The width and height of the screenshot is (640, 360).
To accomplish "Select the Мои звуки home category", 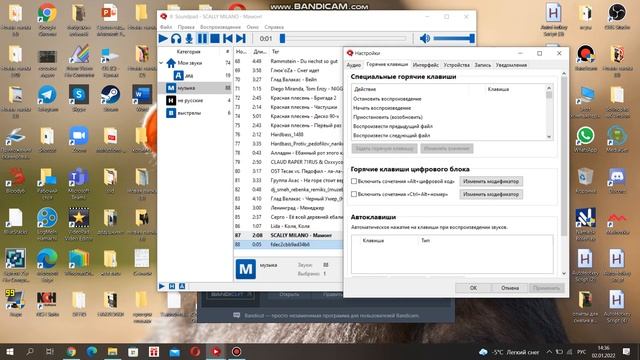I will pos(190,63).
